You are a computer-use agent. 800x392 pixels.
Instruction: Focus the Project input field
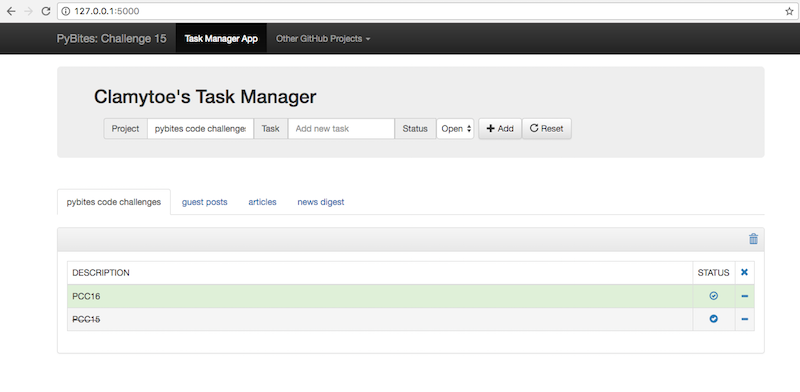[201, 129]
